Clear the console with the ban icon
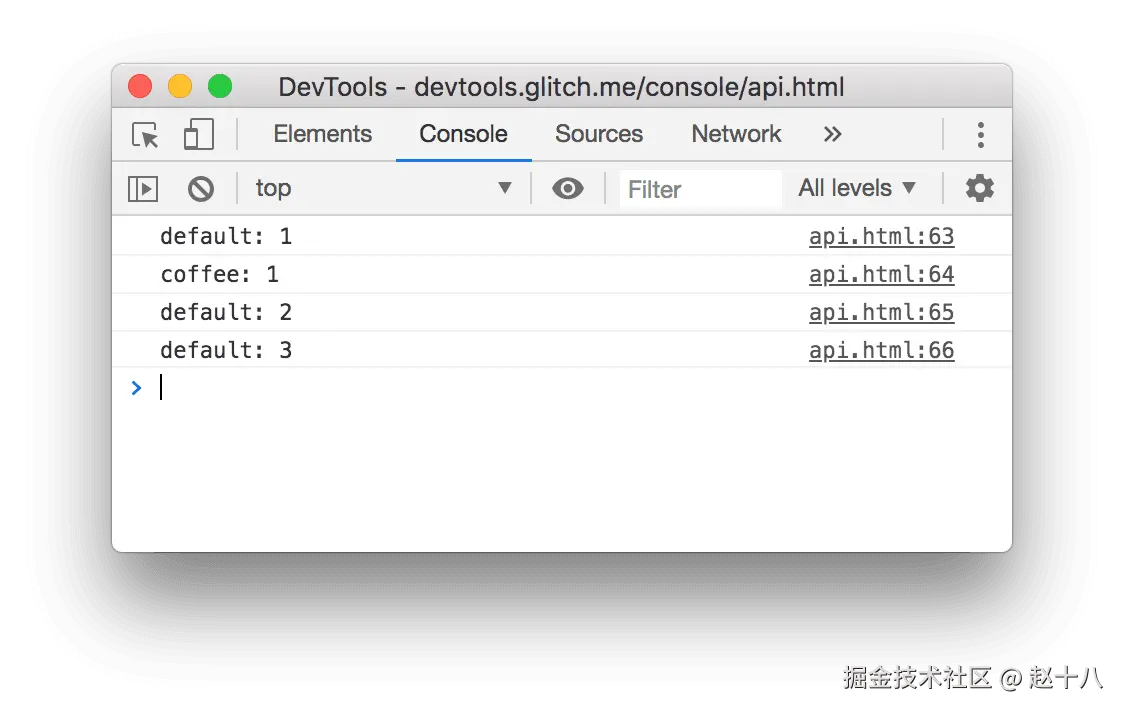This screenshot has height=712, width=1124. point(201,188)
